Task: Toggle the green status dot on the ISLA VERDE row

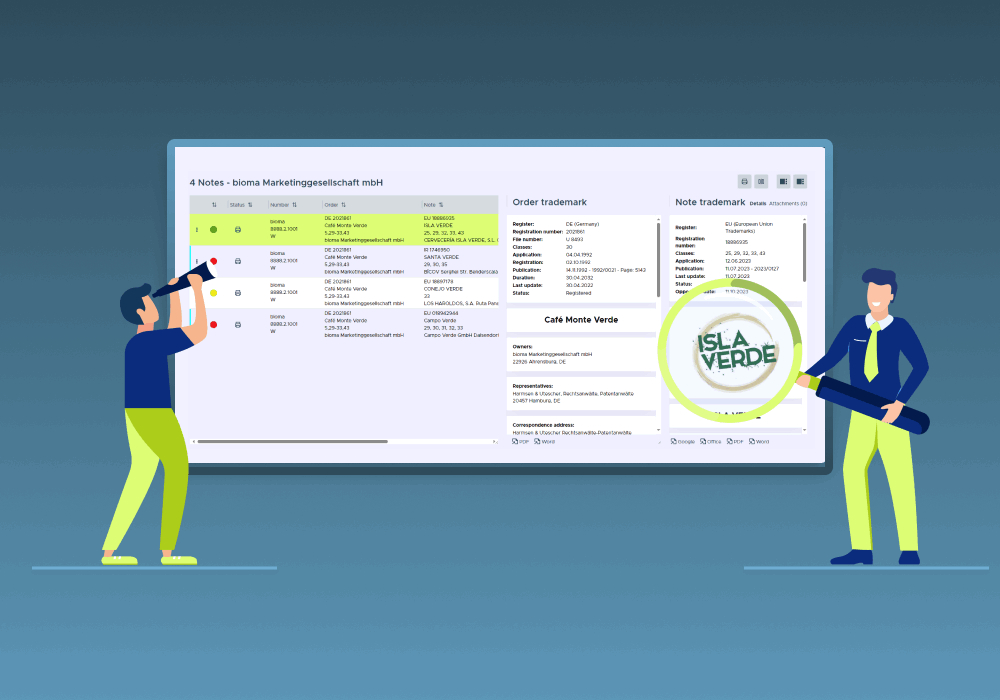Action: 213,229
